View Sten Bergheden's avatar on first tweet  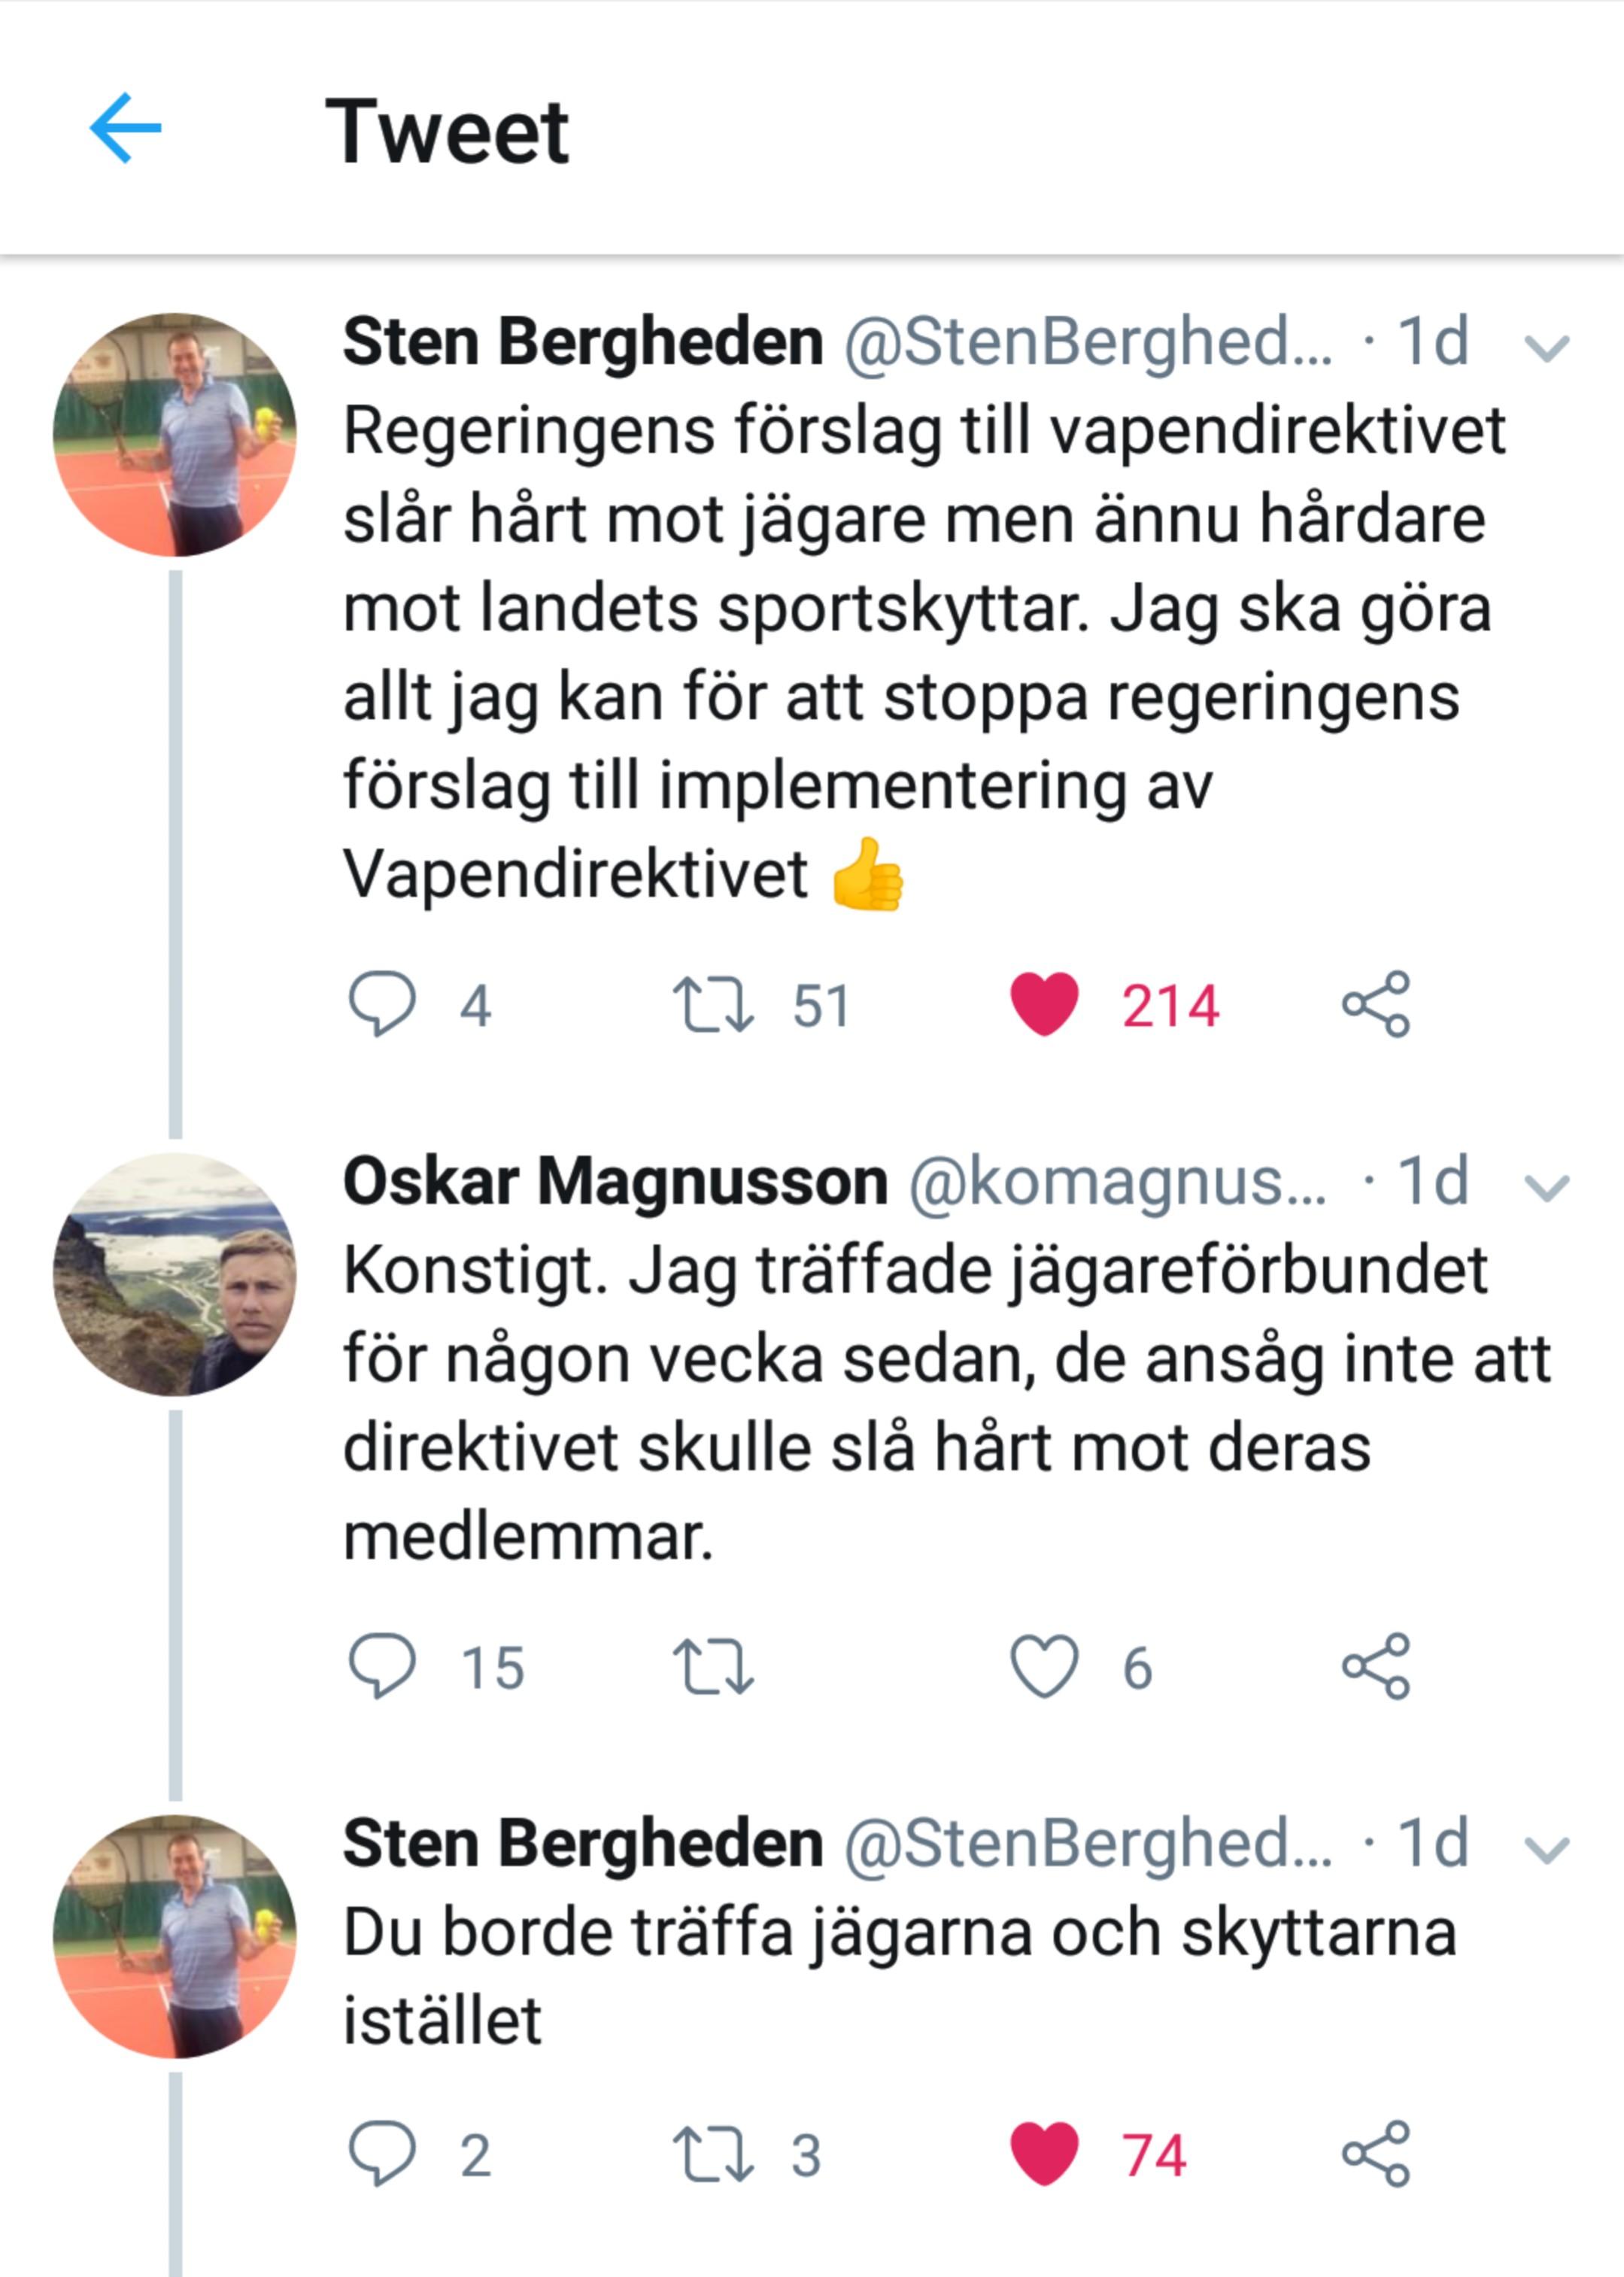click(175, 434)
